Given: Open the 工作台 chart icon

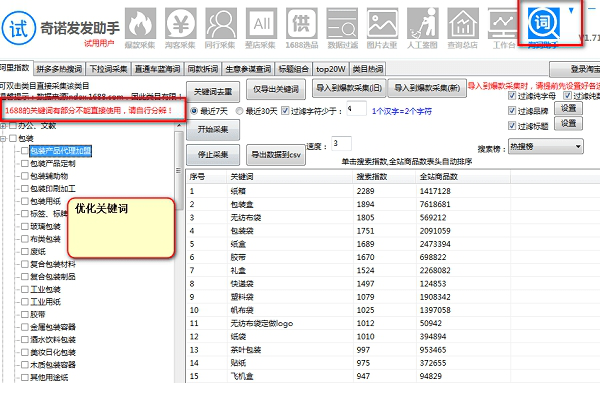Looking at the screenshot, I should click(503, 24).
